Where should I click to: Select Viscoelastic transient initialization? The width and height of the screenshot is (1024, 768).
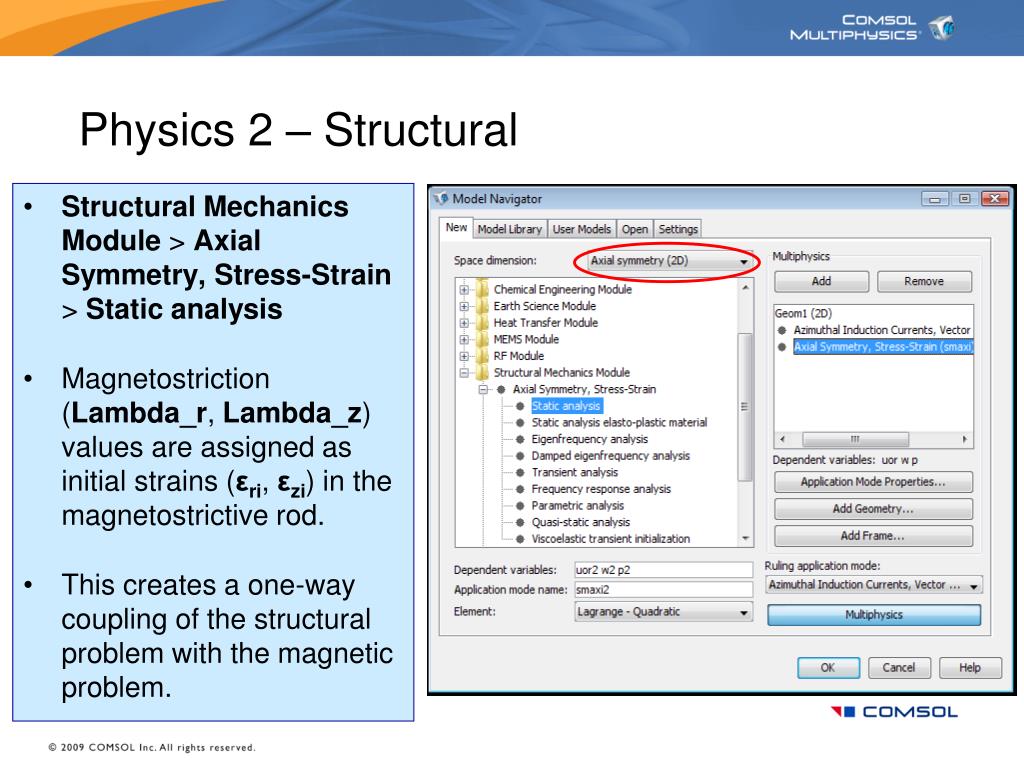[611, 539]
